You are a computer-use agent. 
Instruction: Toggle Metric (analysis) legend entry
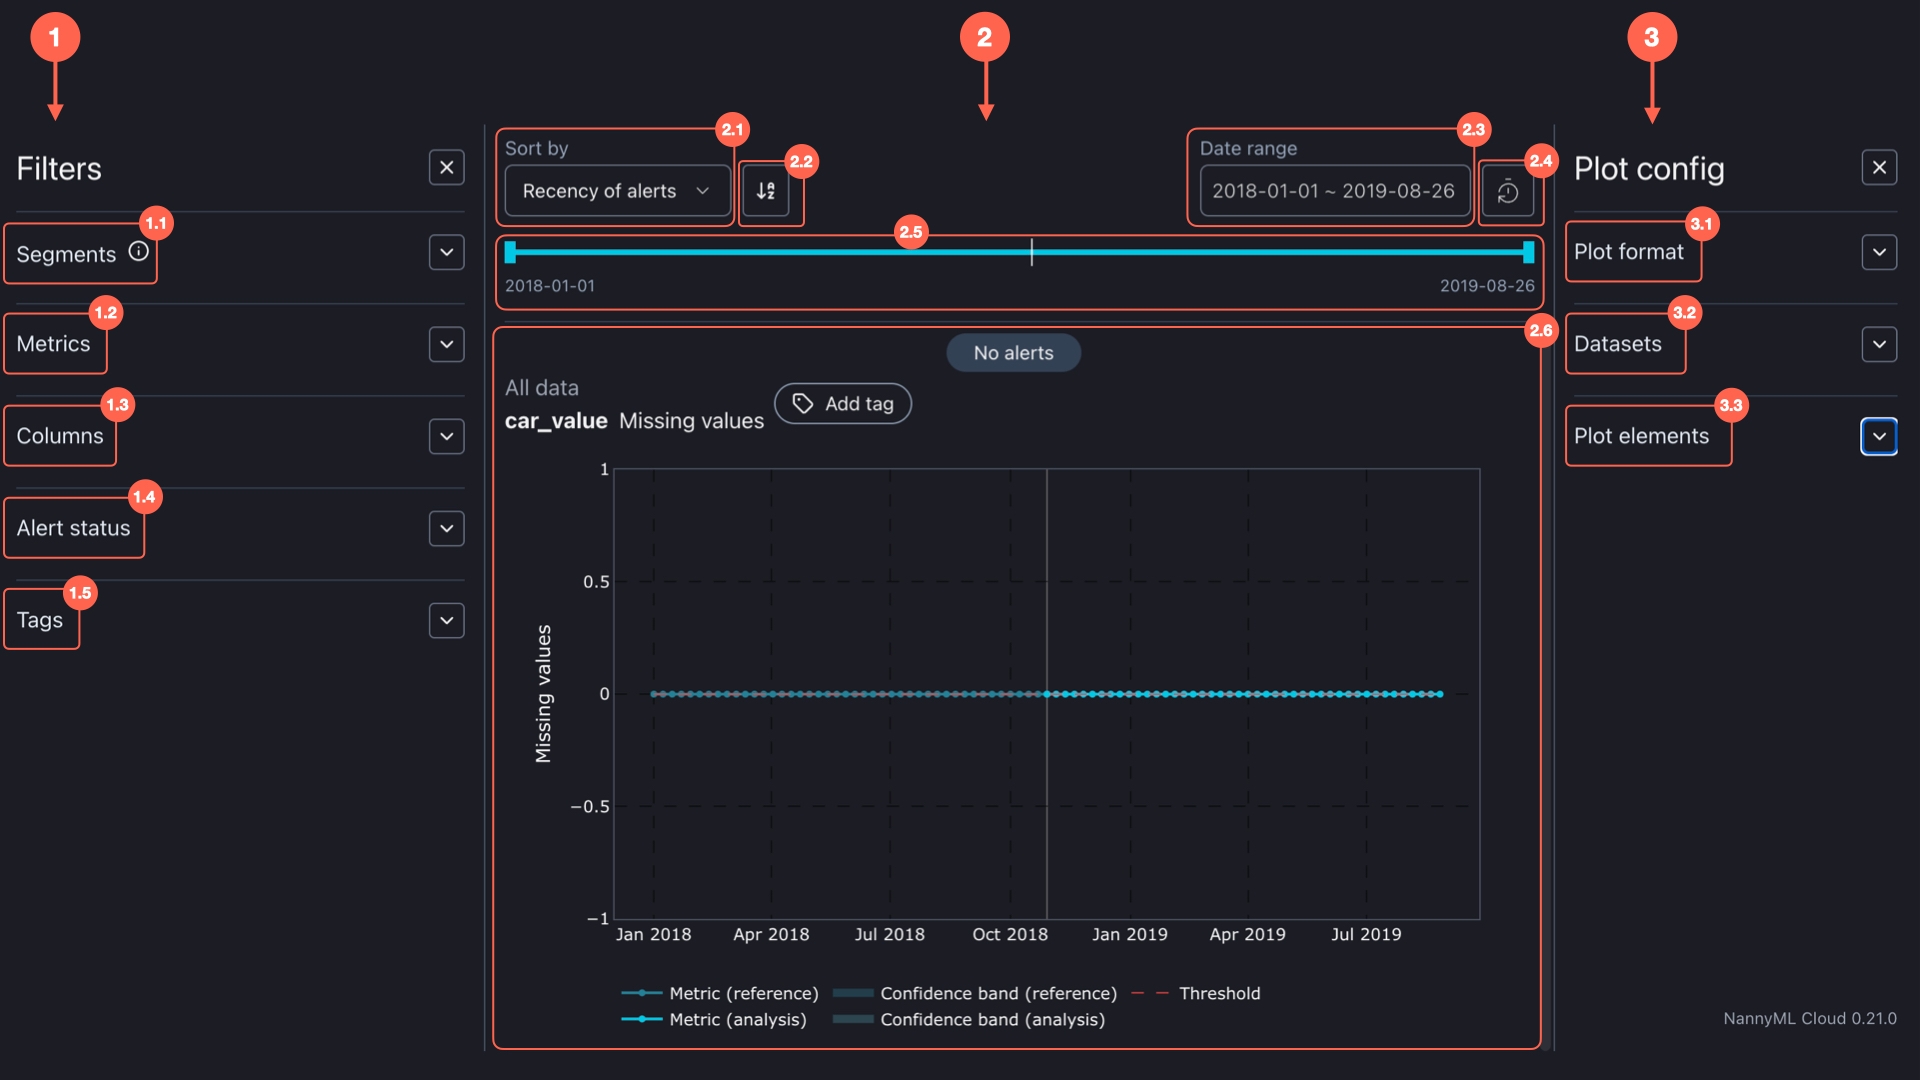[x=736, y=1019]
